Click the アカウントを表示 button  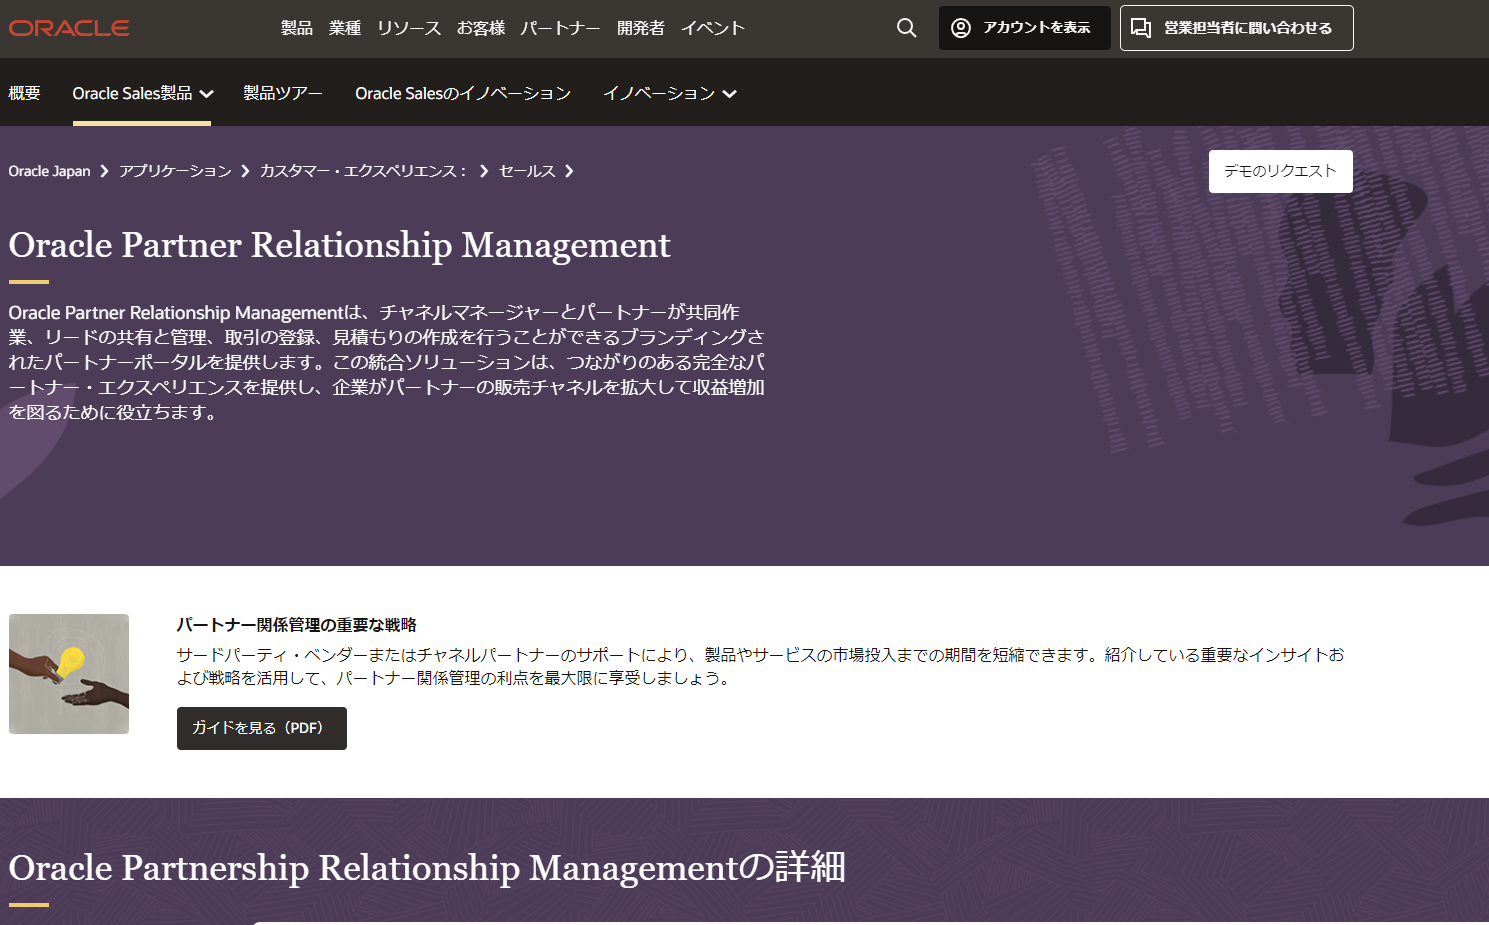[1025, 28]
